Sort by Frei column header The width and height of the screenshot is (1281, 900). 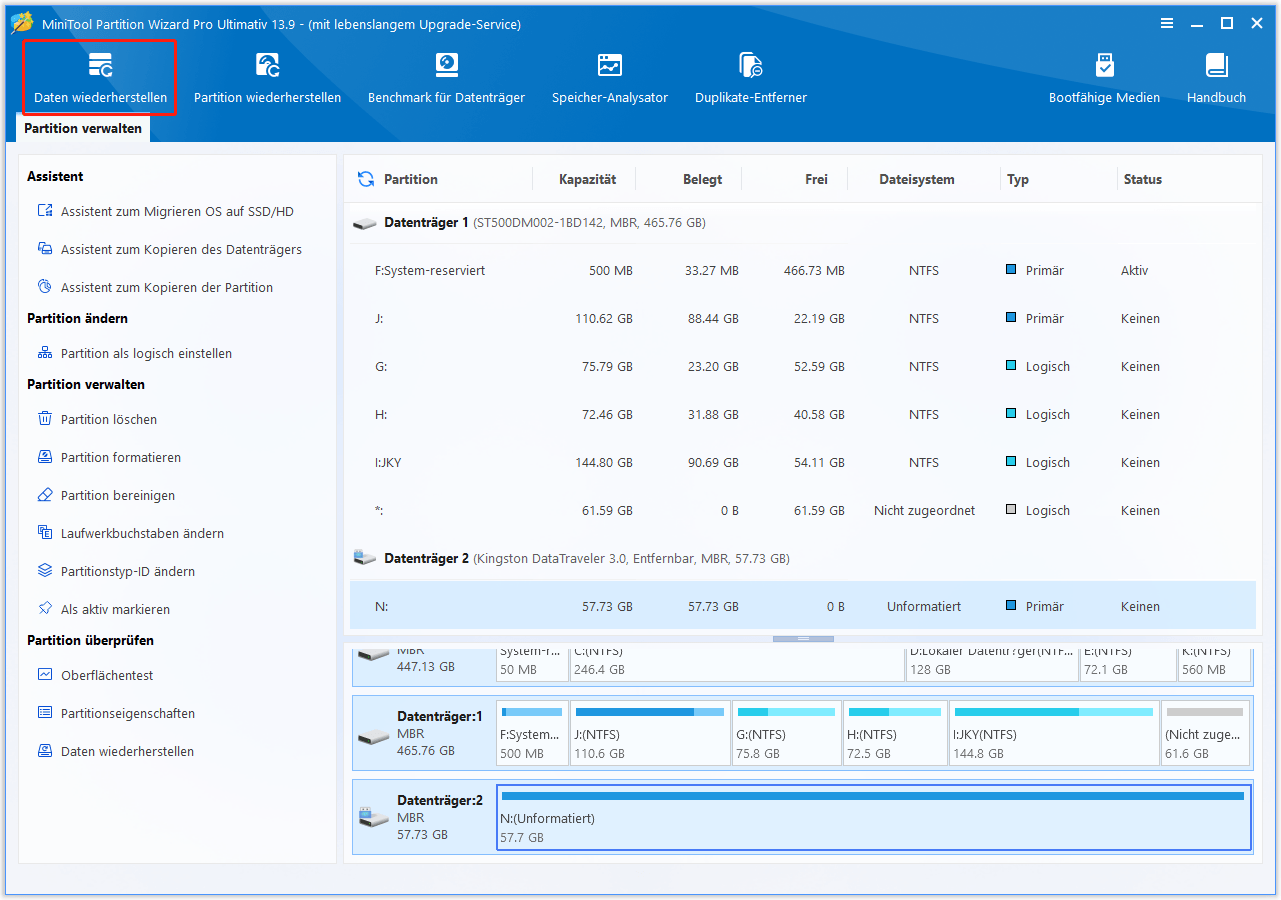click(x=816, y=180)
